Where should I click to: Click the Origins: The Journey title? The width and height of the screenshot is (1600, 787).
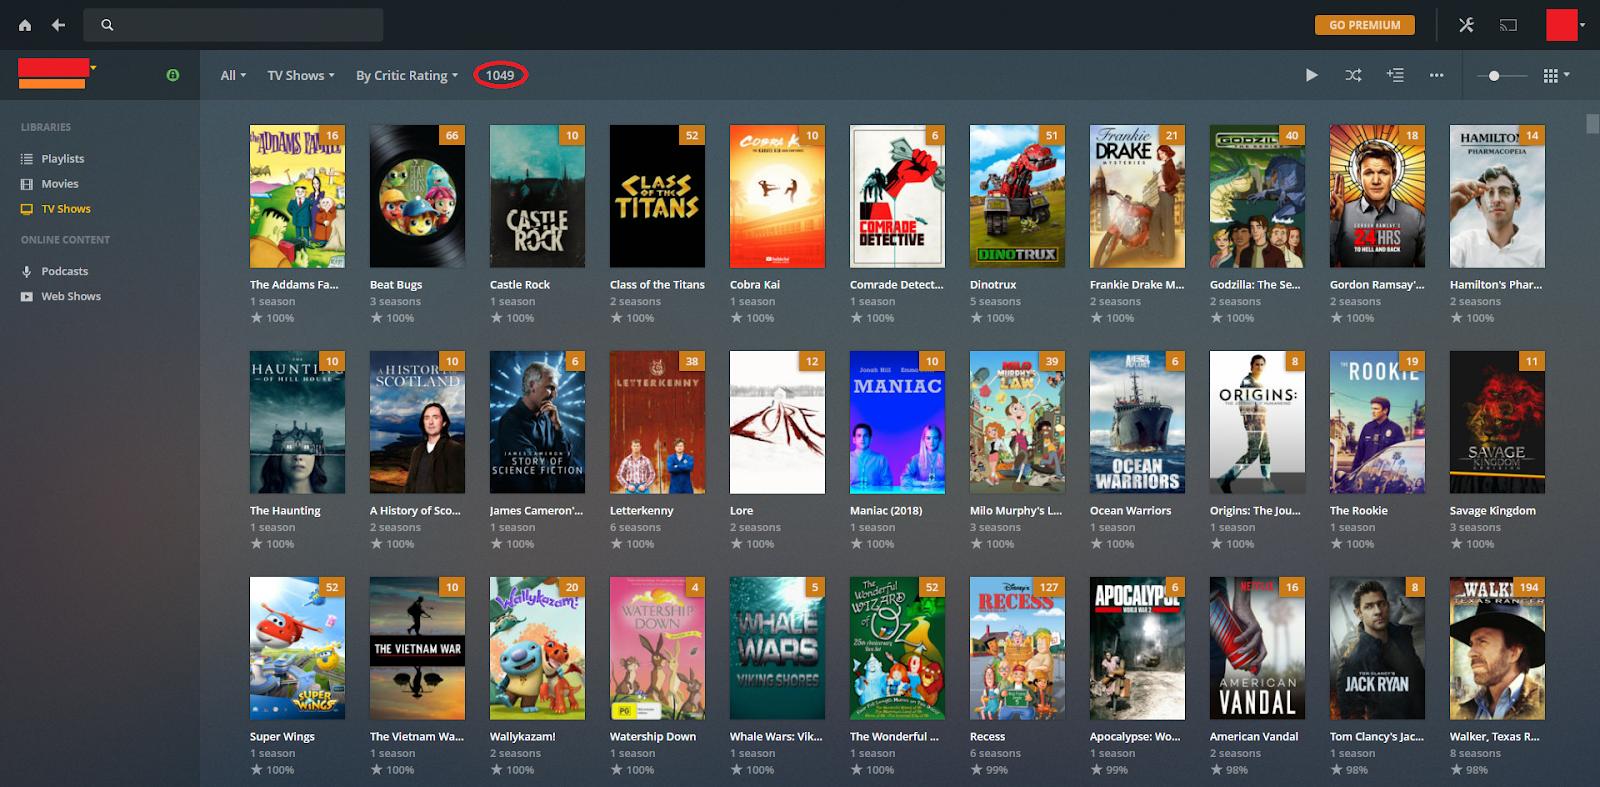[1255, 511]
